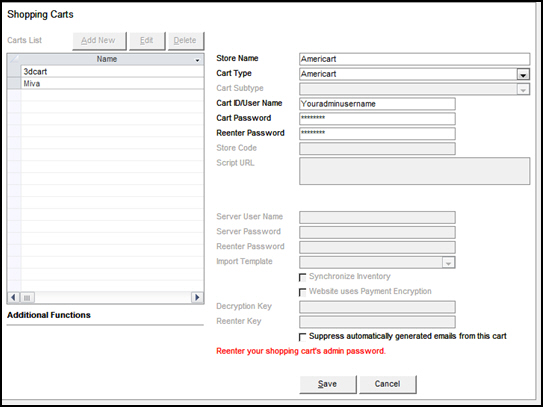
Task: Click the Add New cart button
Action: point(99,41)
